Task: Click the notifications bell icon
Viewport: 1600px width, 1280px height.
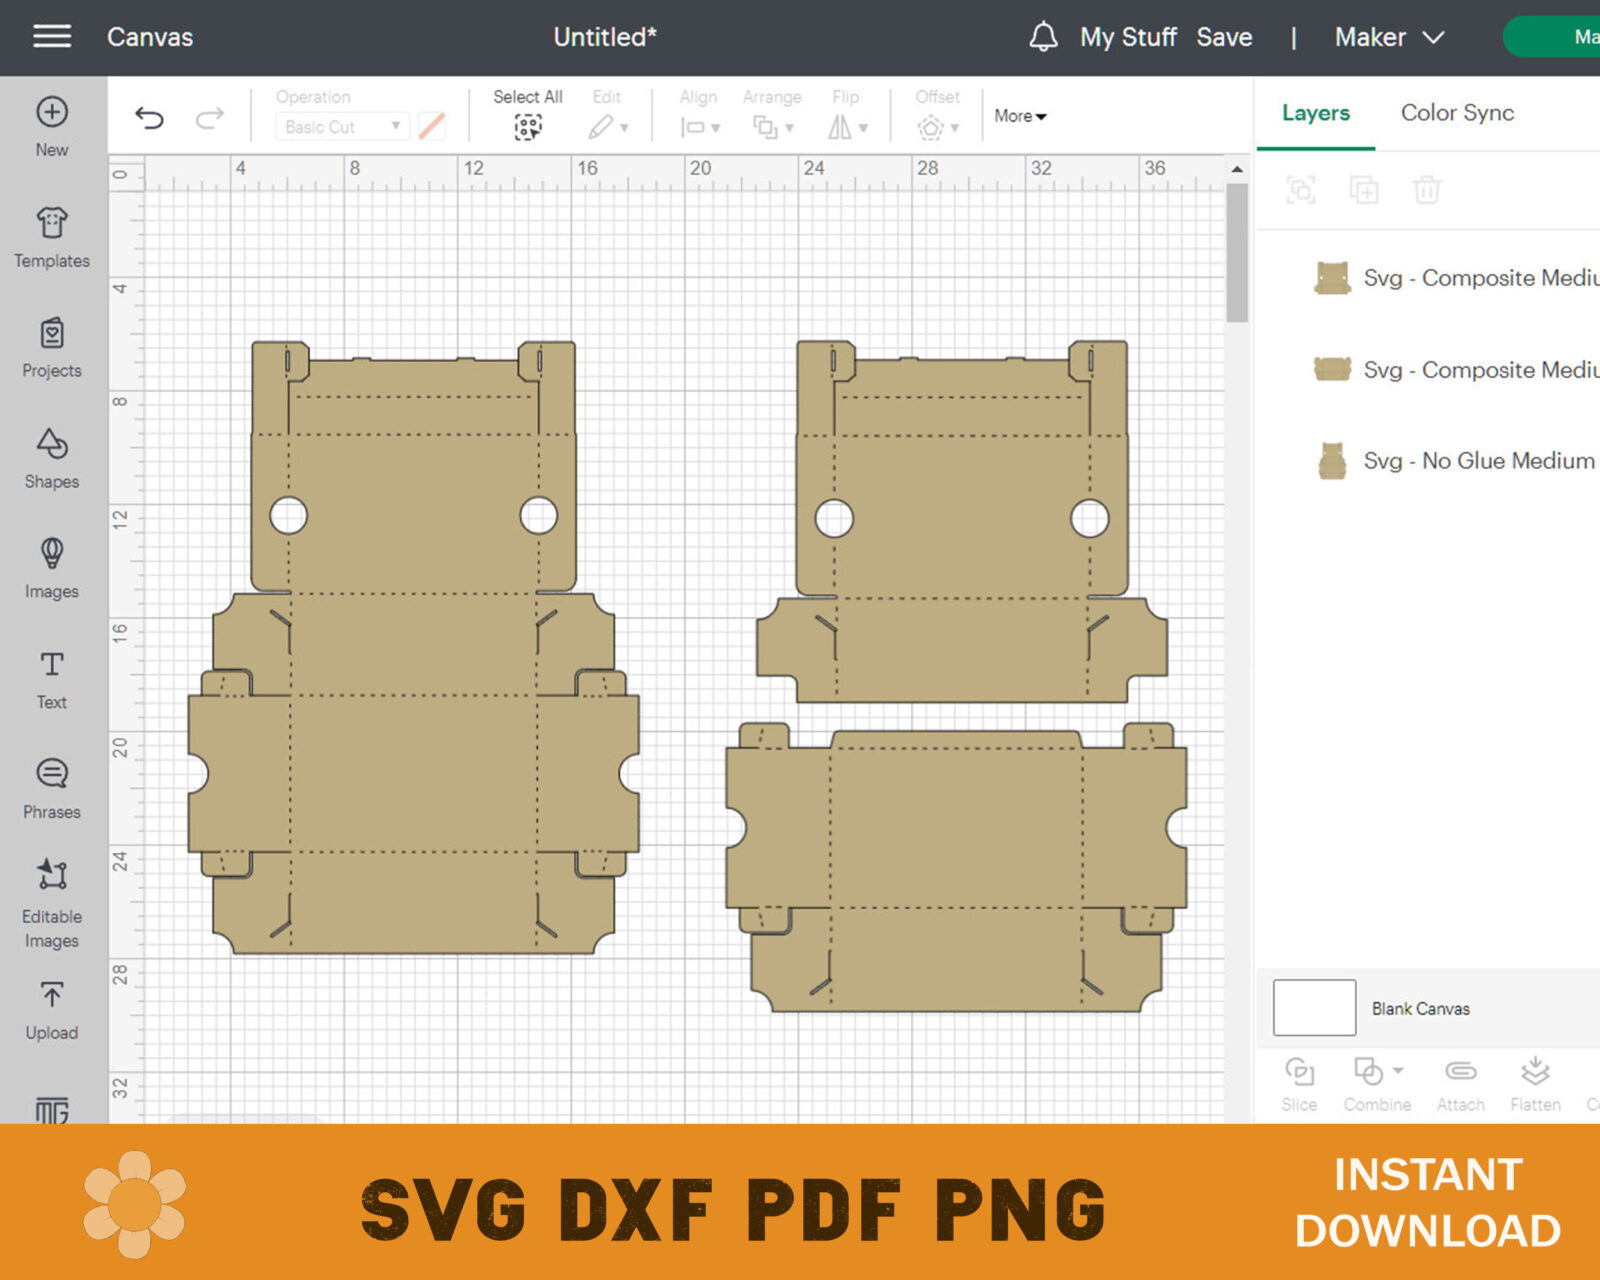Action: pyautogui.click(x=1043, y=37)
